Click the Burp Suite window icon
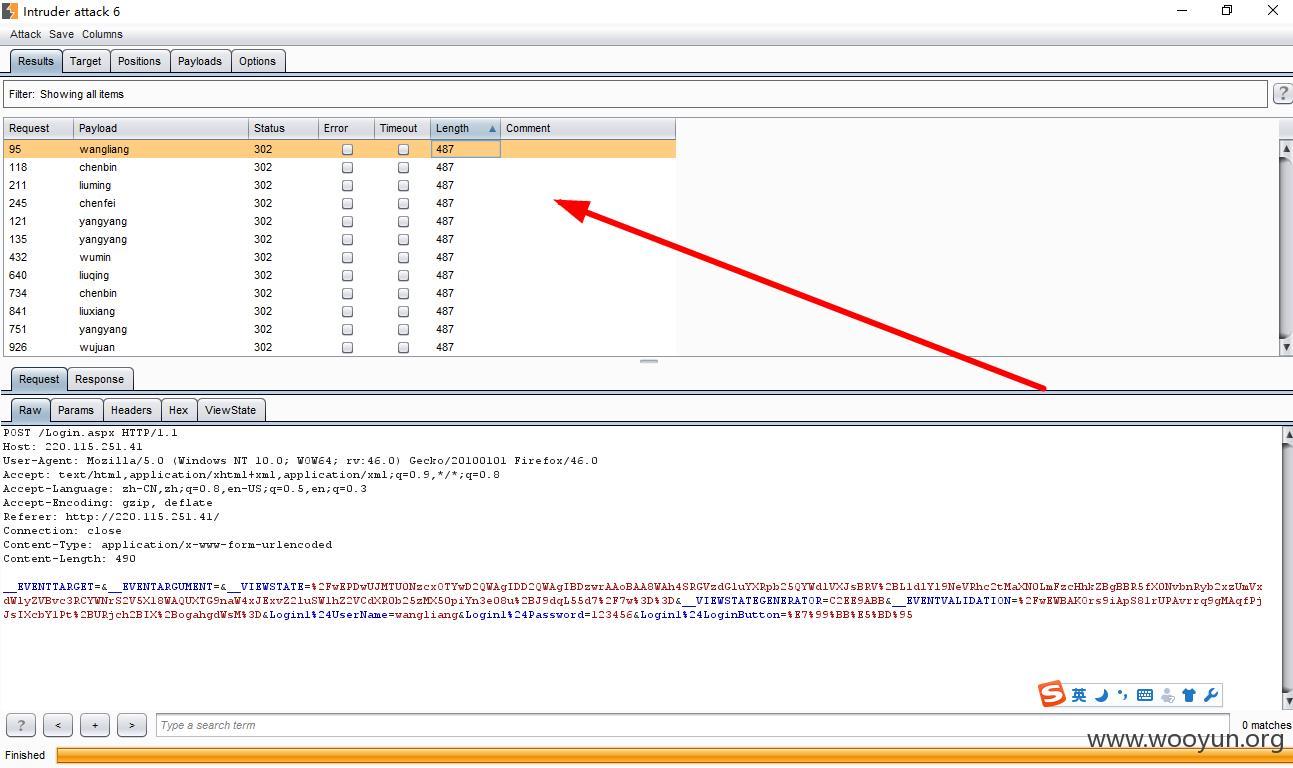 tap(10, 11)
